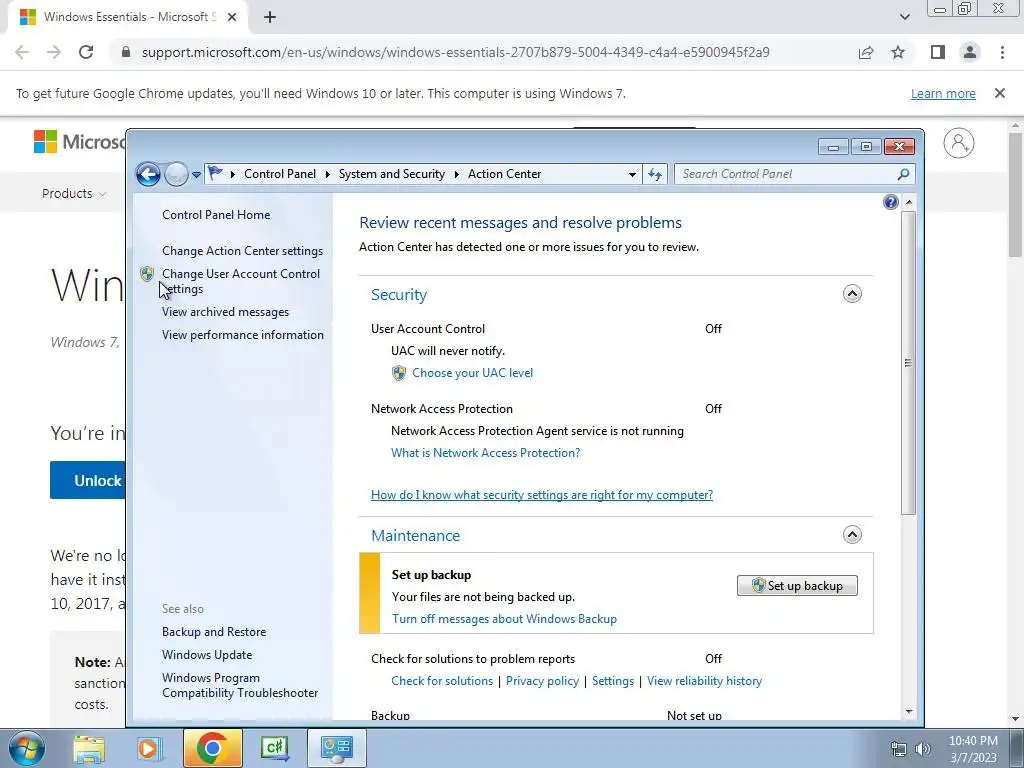Open View archived messages

pyautogui.click(x=225, y=312)
